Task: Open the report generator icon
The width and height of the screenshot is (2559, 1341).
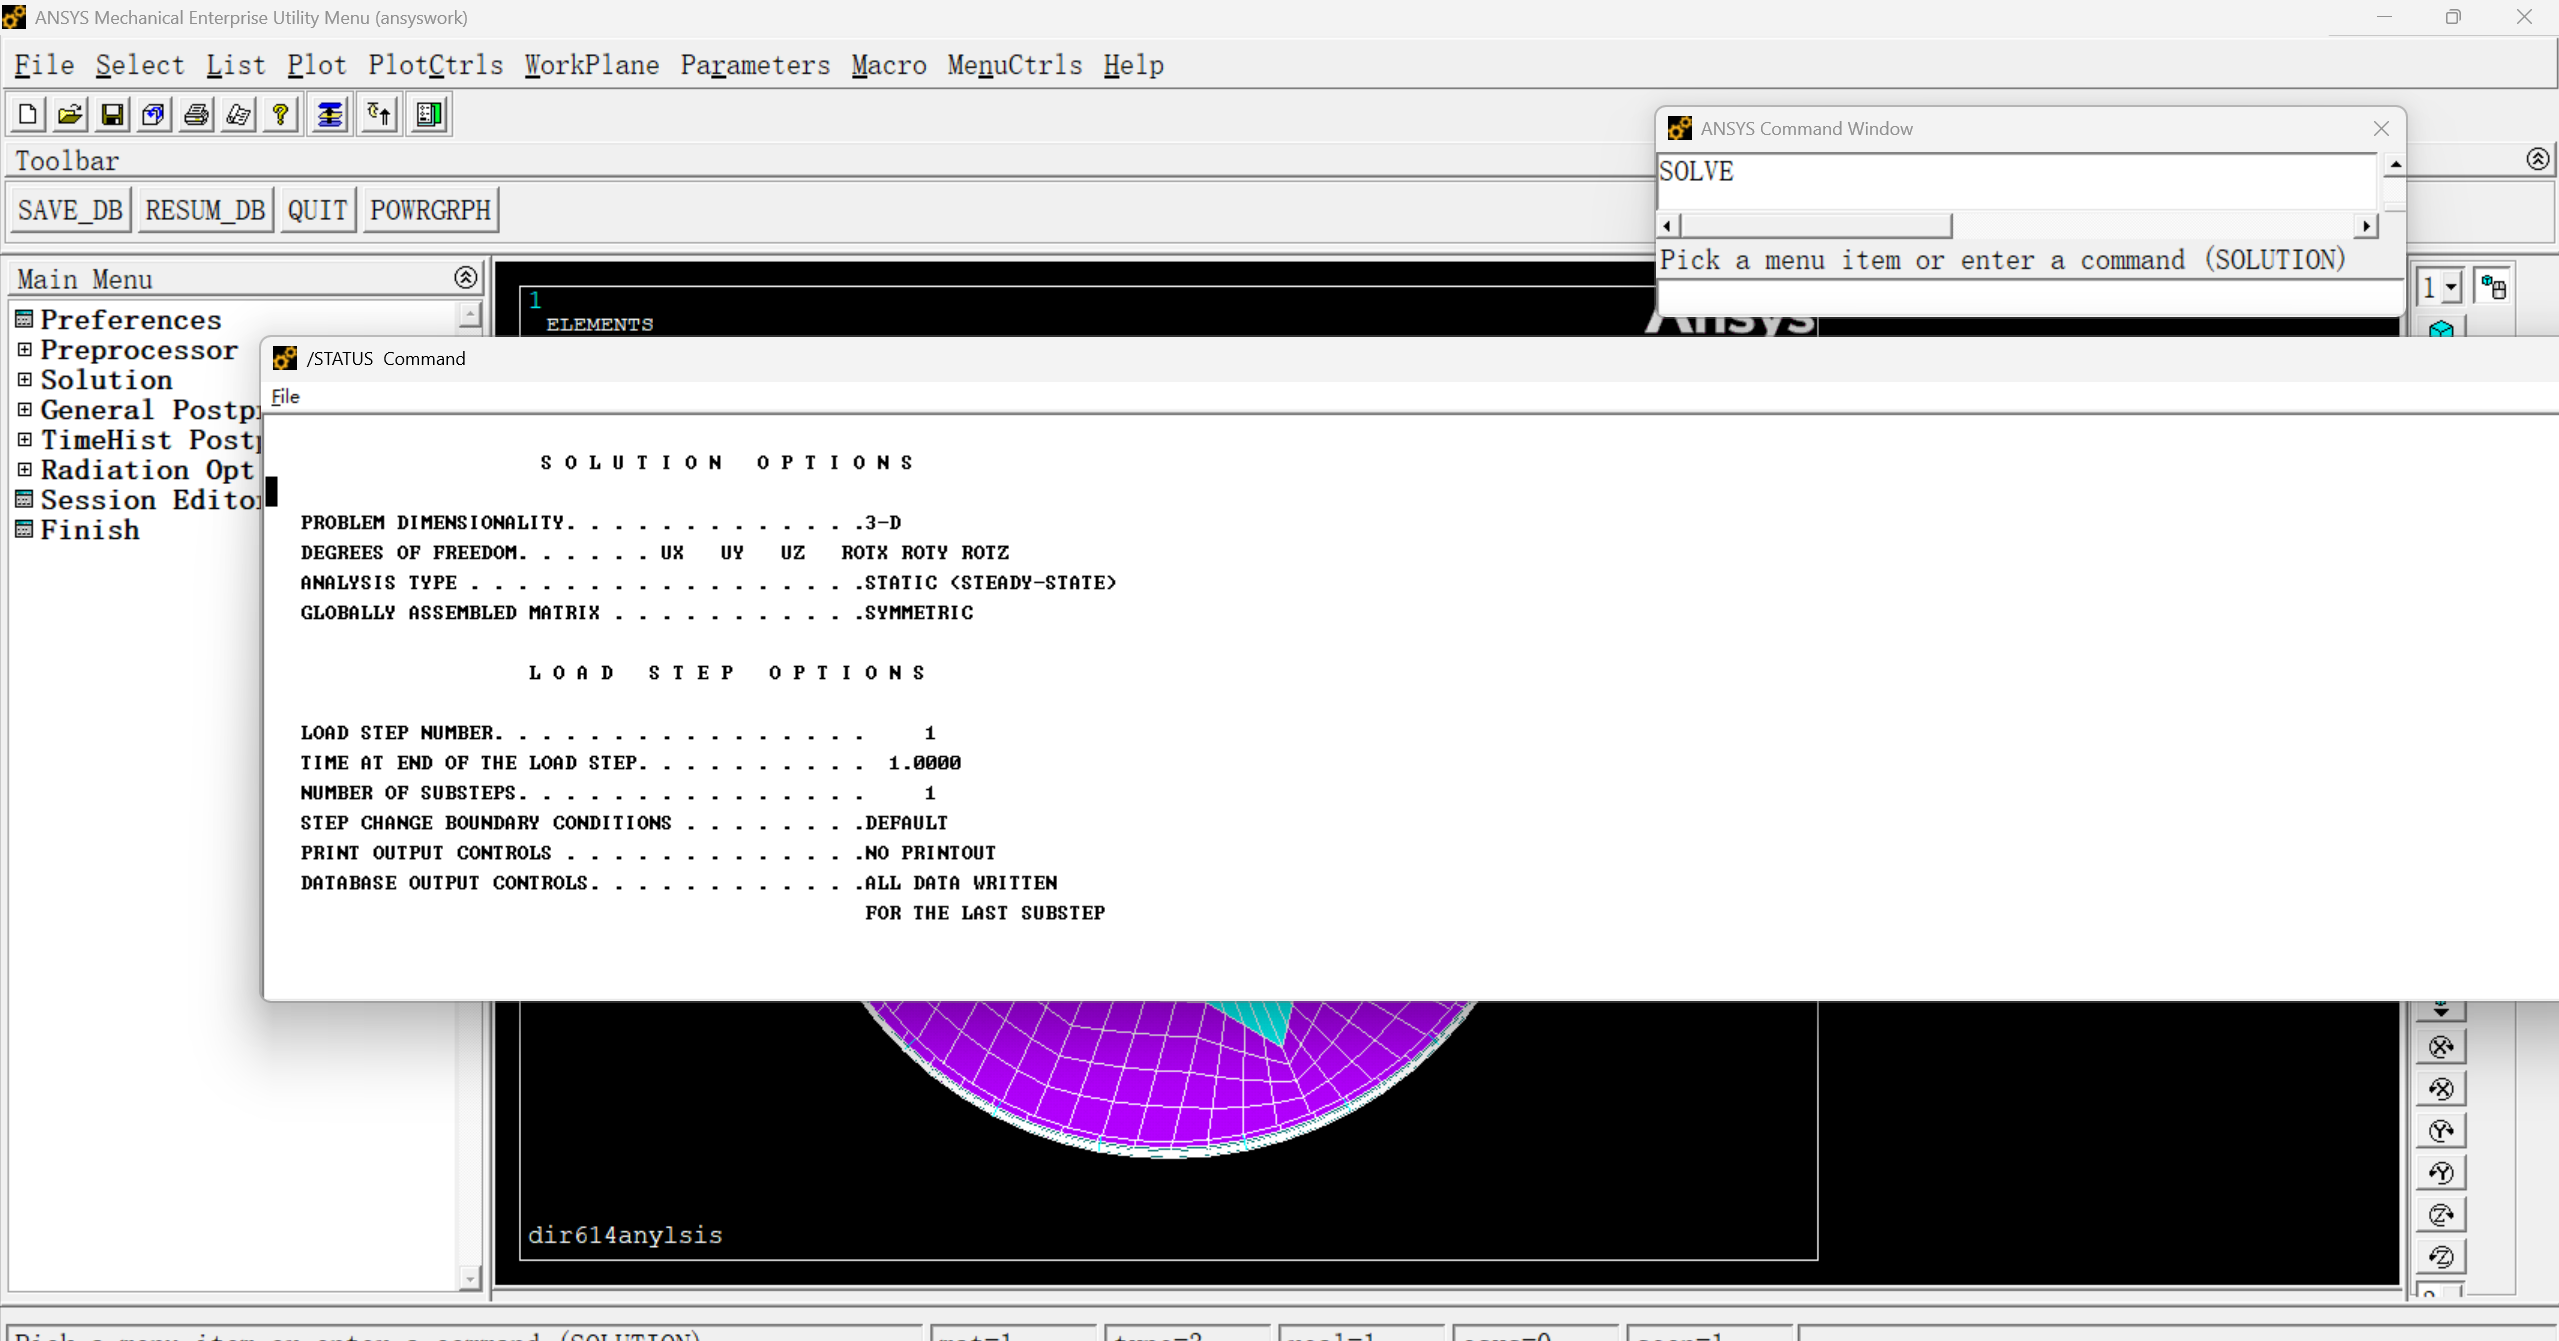Action: pyautogui.click(x=238, y=114)
